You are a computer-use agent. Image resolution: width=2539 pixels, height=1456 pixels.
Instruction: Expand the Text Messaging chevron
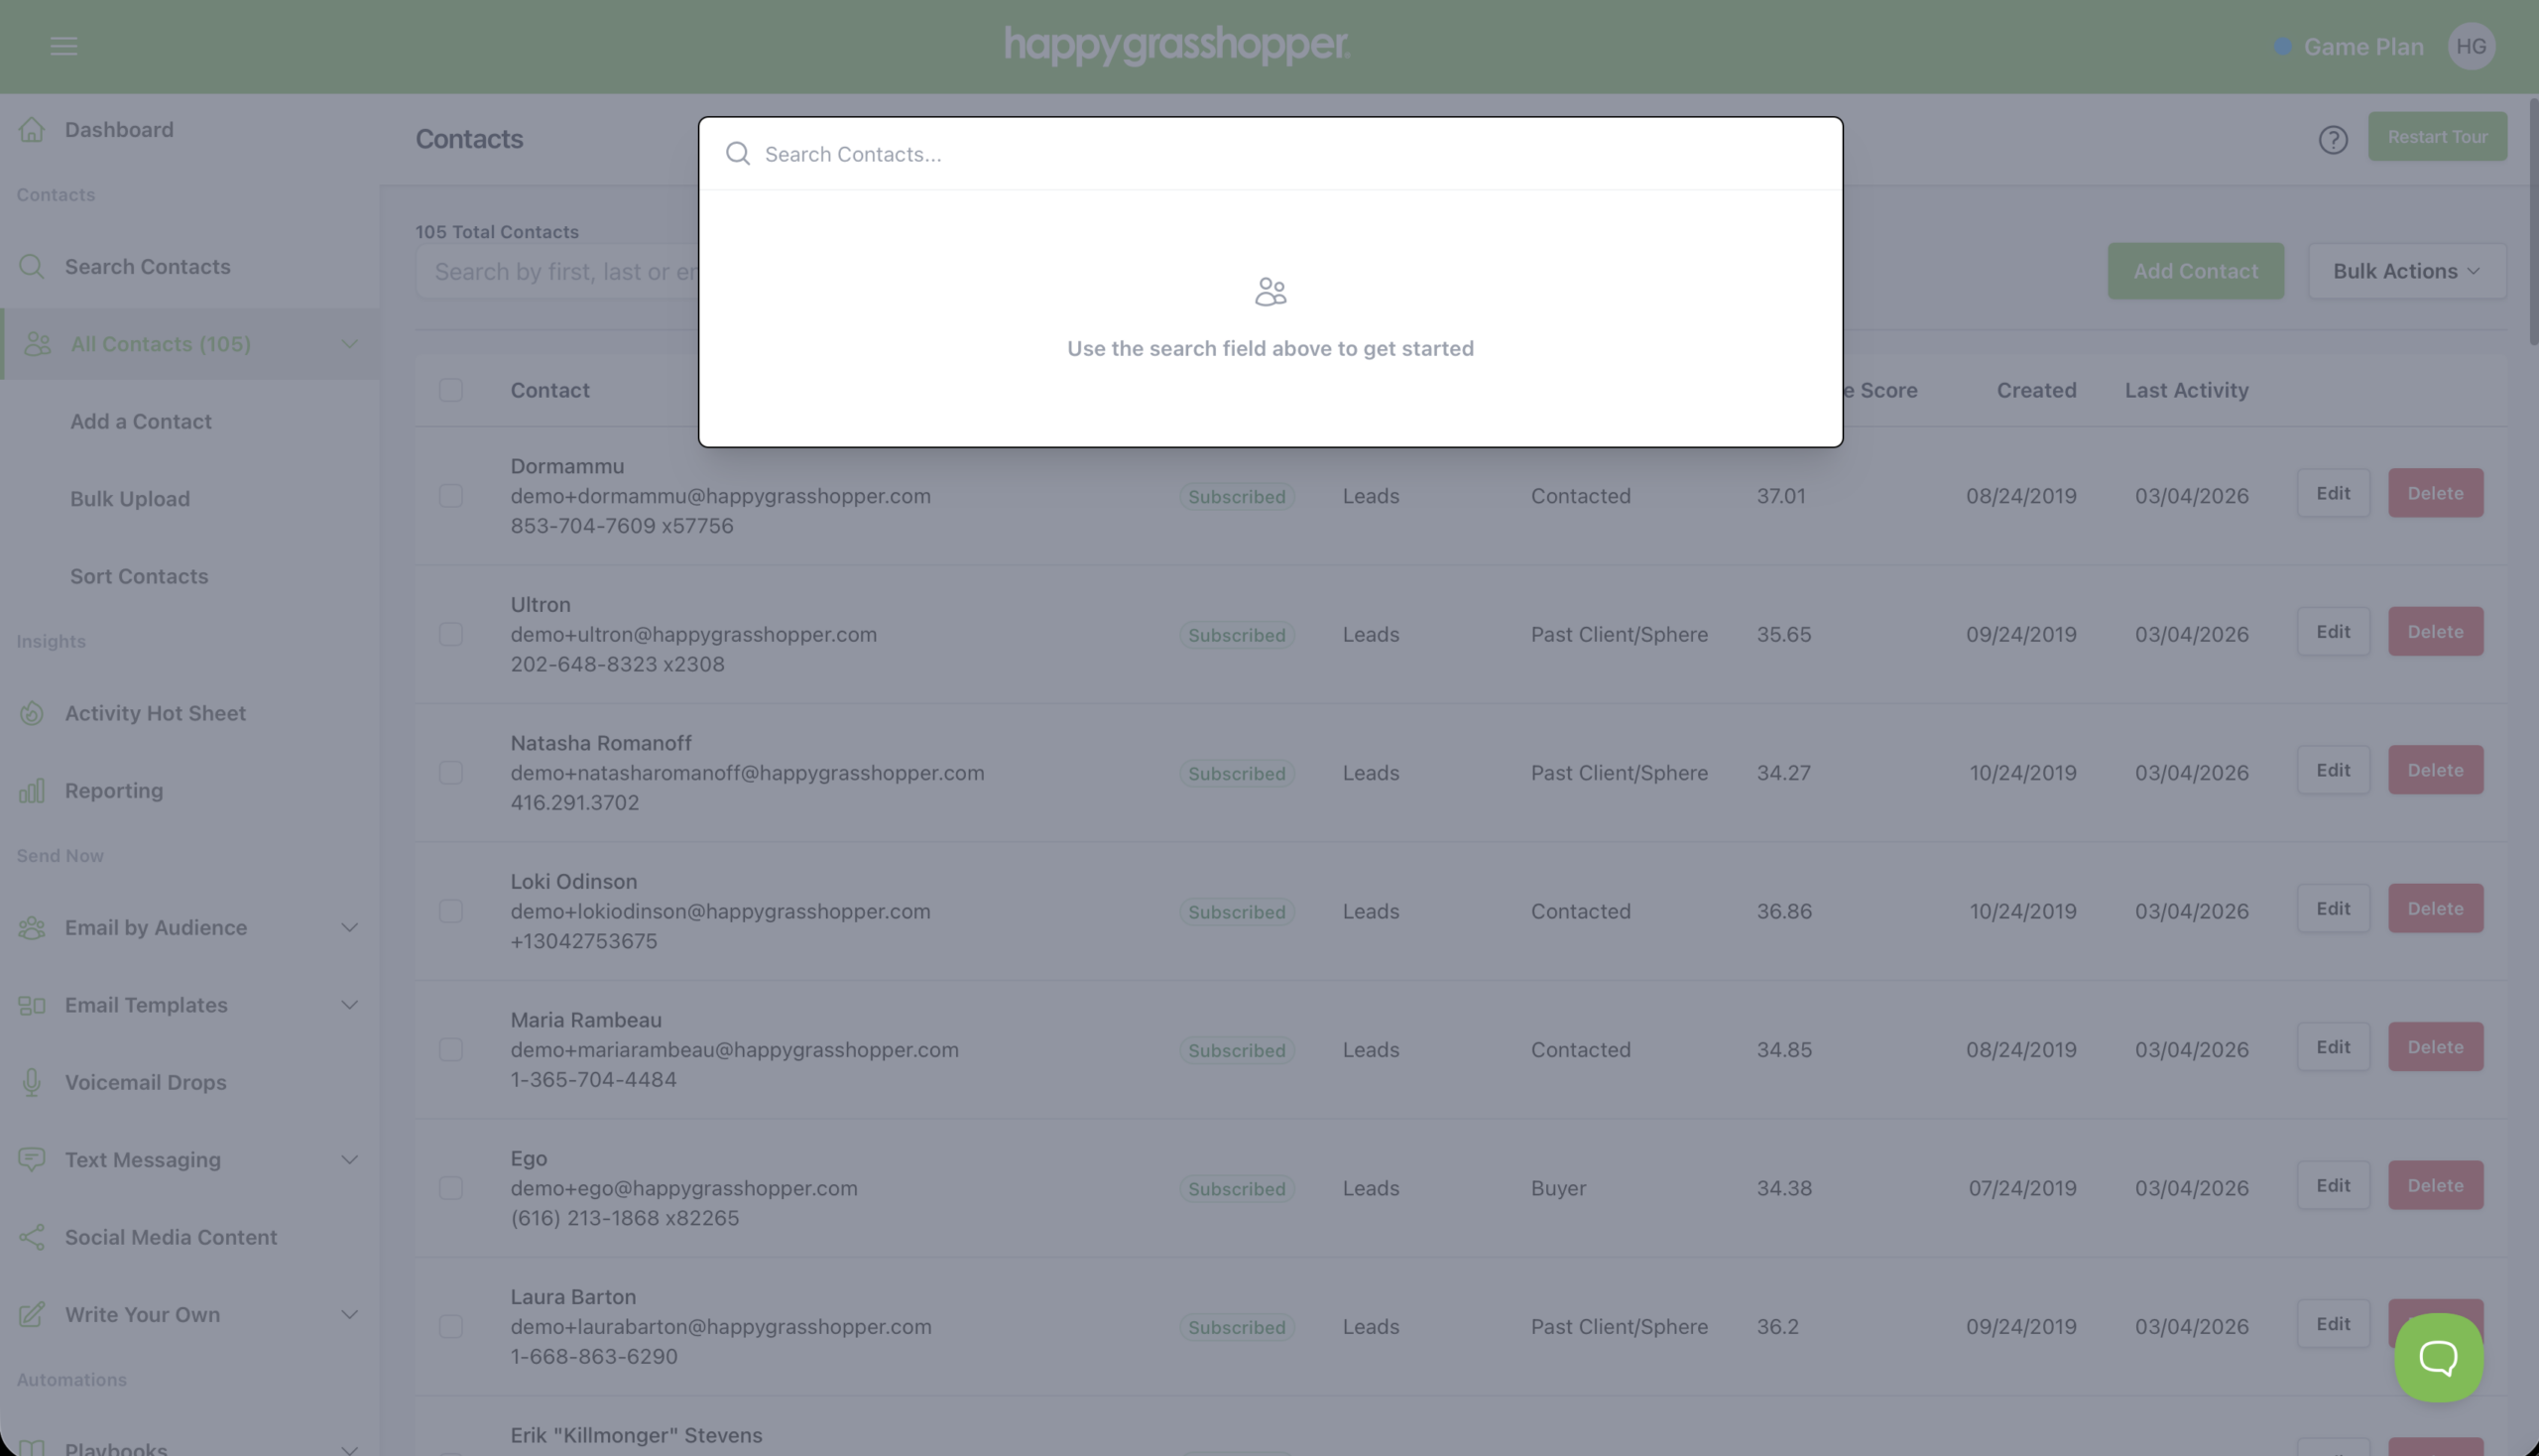tap(349, 1160)
